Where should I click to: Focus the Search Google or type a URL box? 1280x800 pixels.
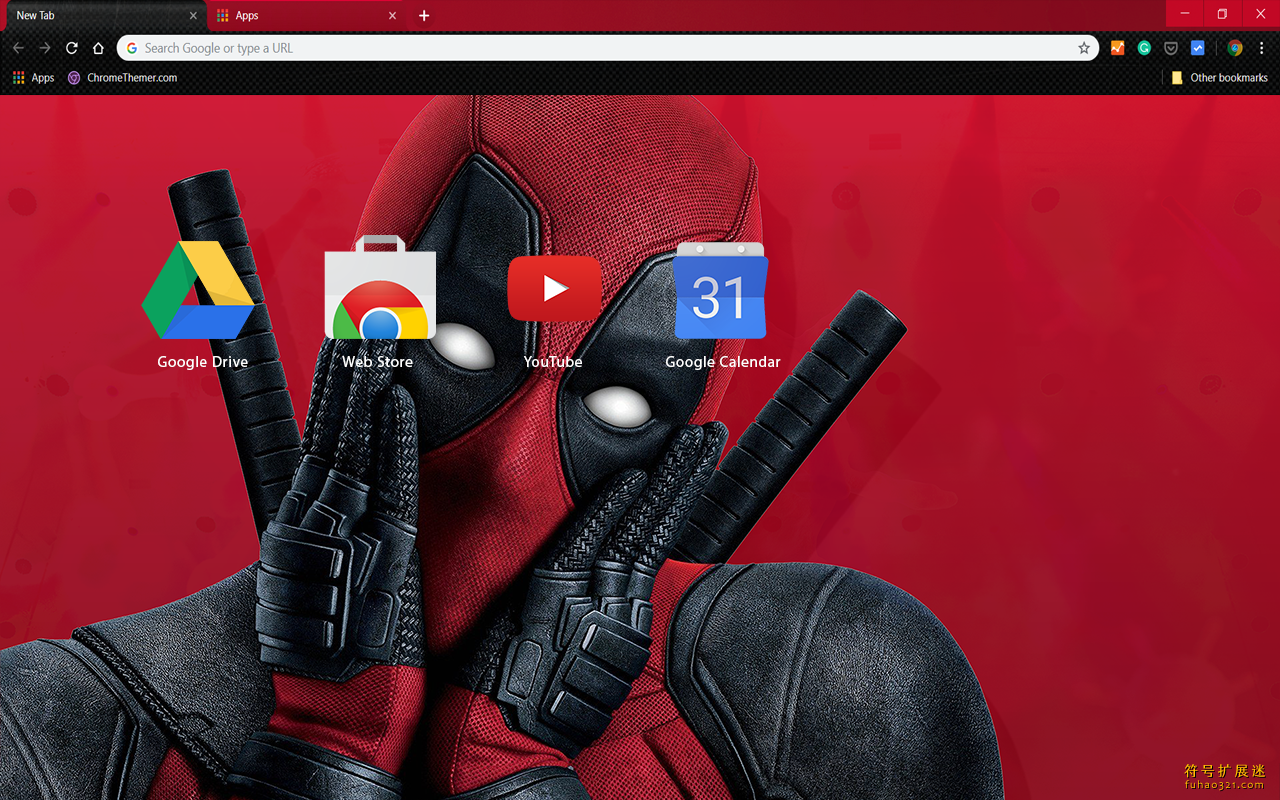pos(608,48)
